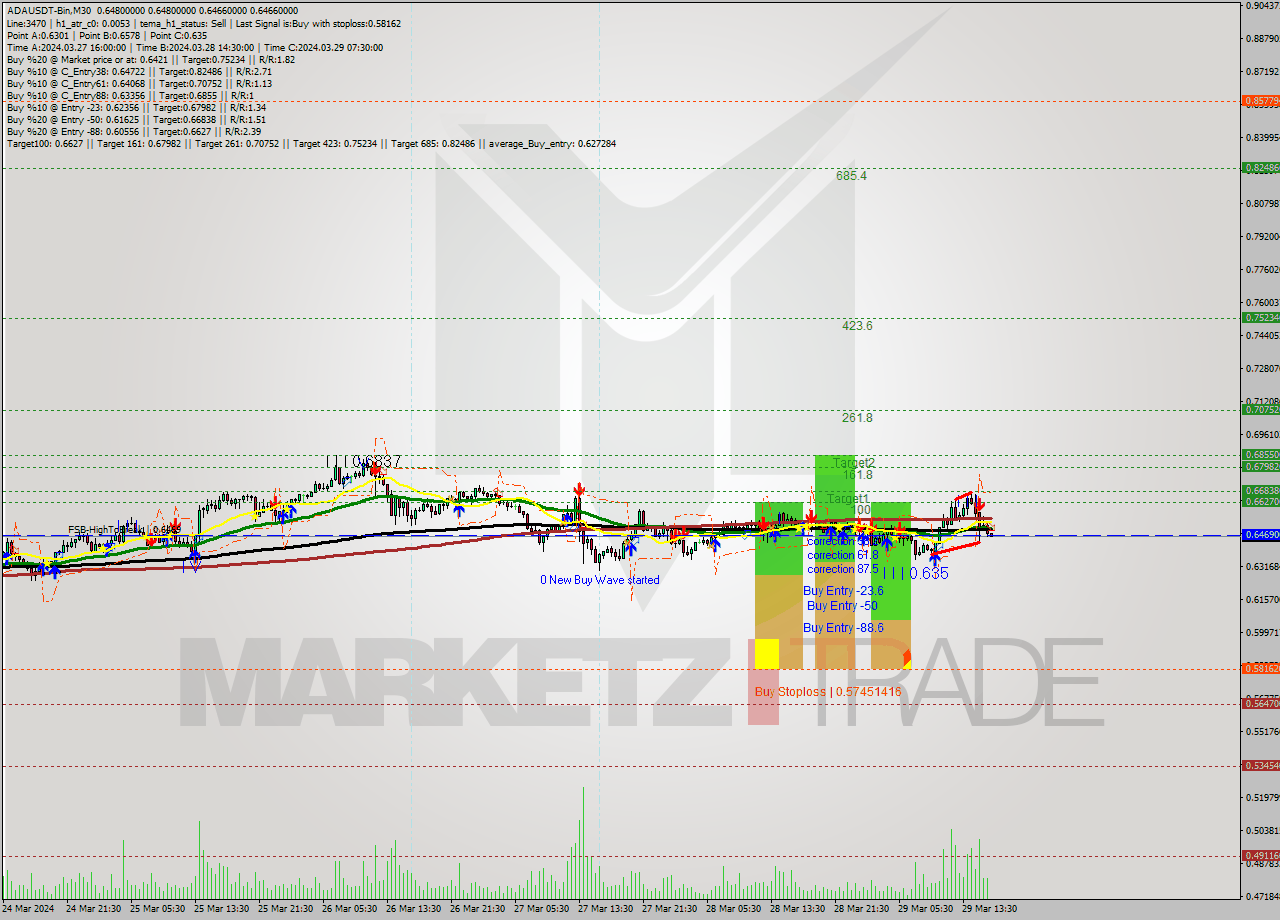
Task: Click the green 0.67982 price tag
Action: click(x=1260, y=467)
